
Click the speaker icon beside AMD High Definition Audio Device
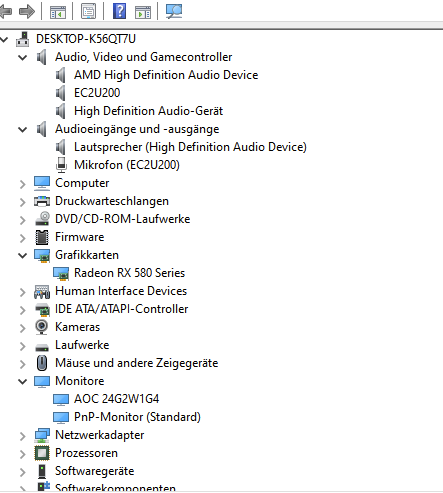coord(60,75)
